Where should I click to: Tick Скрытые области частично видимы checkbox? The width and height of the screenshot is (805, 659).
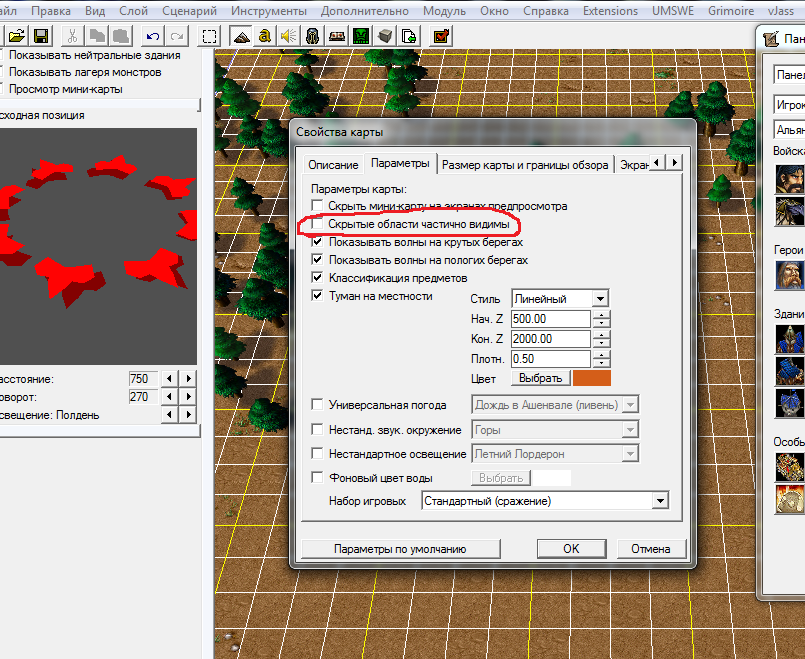pos(317,224)
